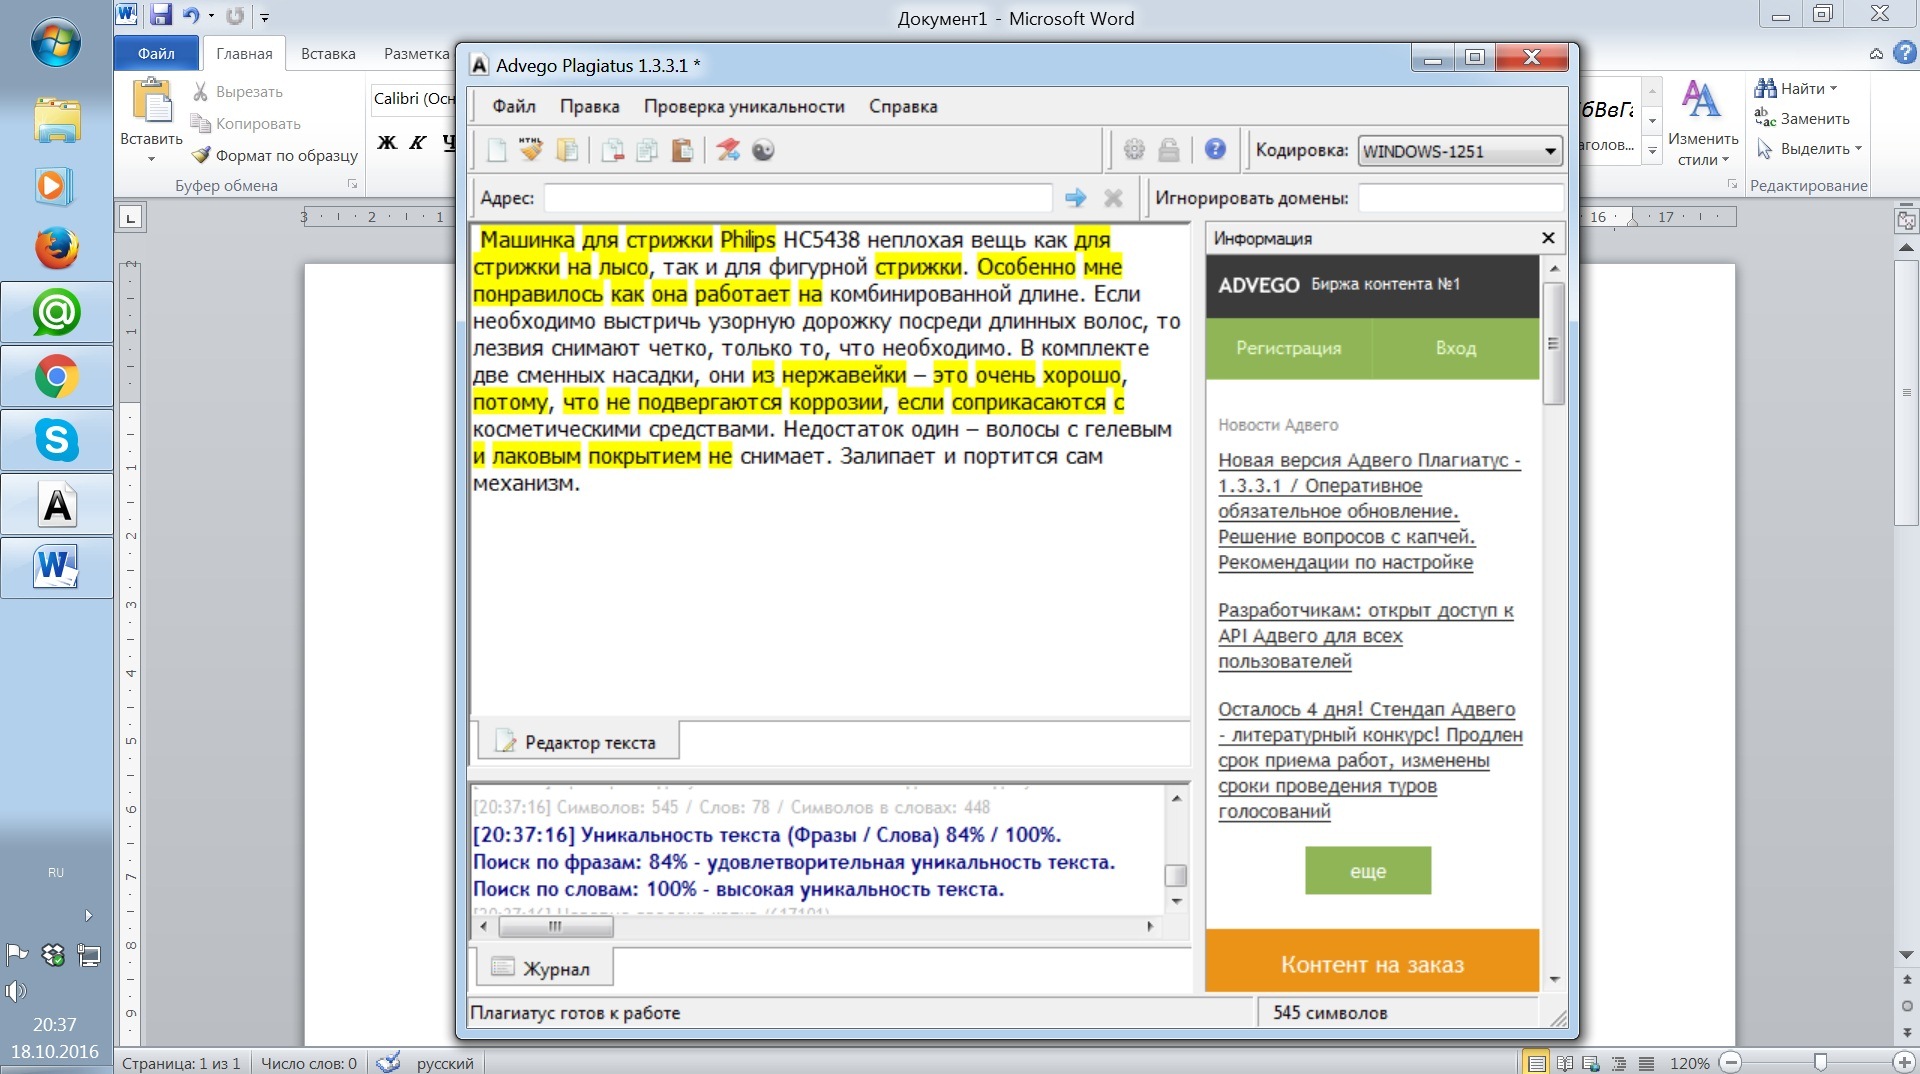Toggle italic К in Word ribbon
This screenshot has height=1074, width=1920.
[418, 143]
